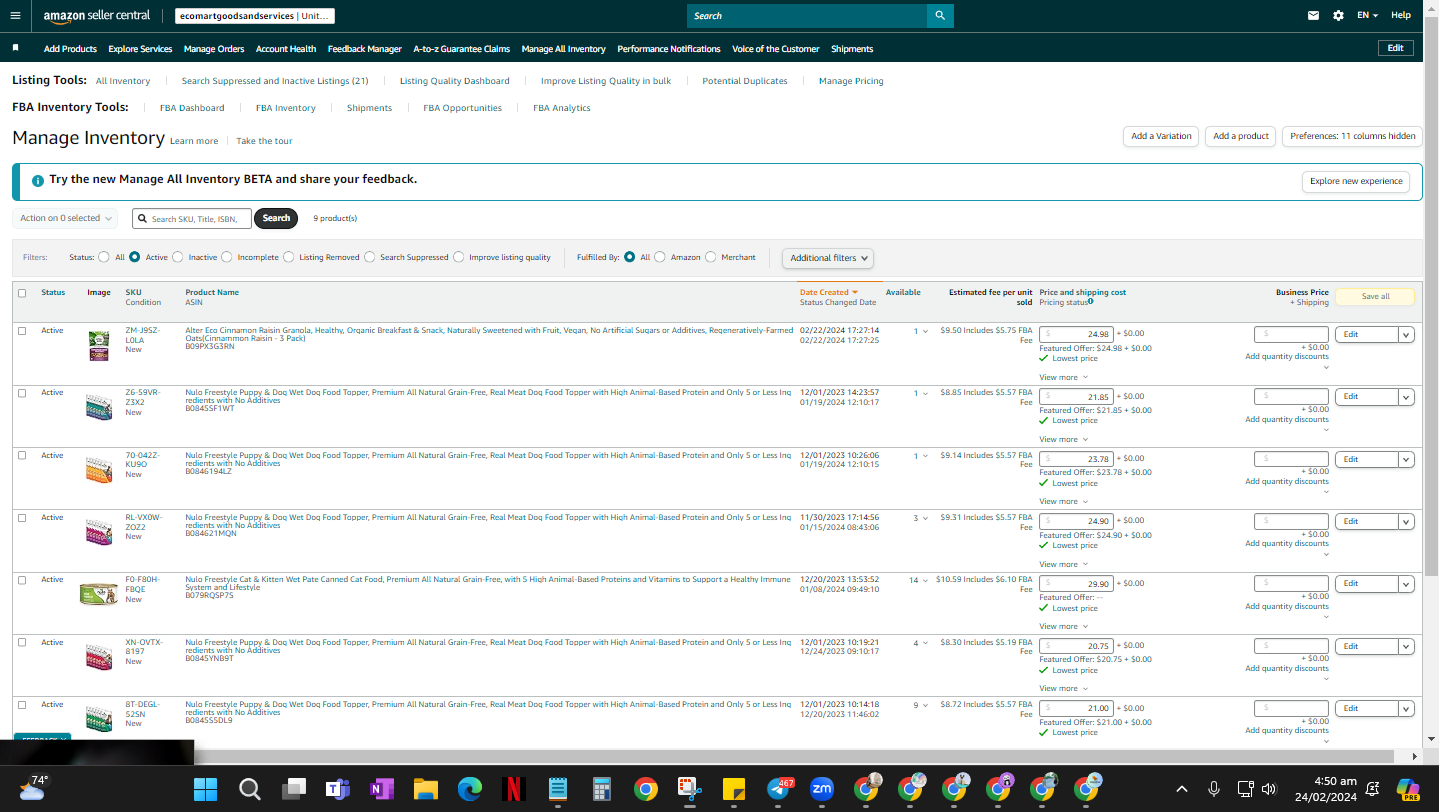Viewport: 1439px width, 812px height.
Task: Open Listing Quality Dashboard tab
Action: pyautogui.click(x=455, y=81)
